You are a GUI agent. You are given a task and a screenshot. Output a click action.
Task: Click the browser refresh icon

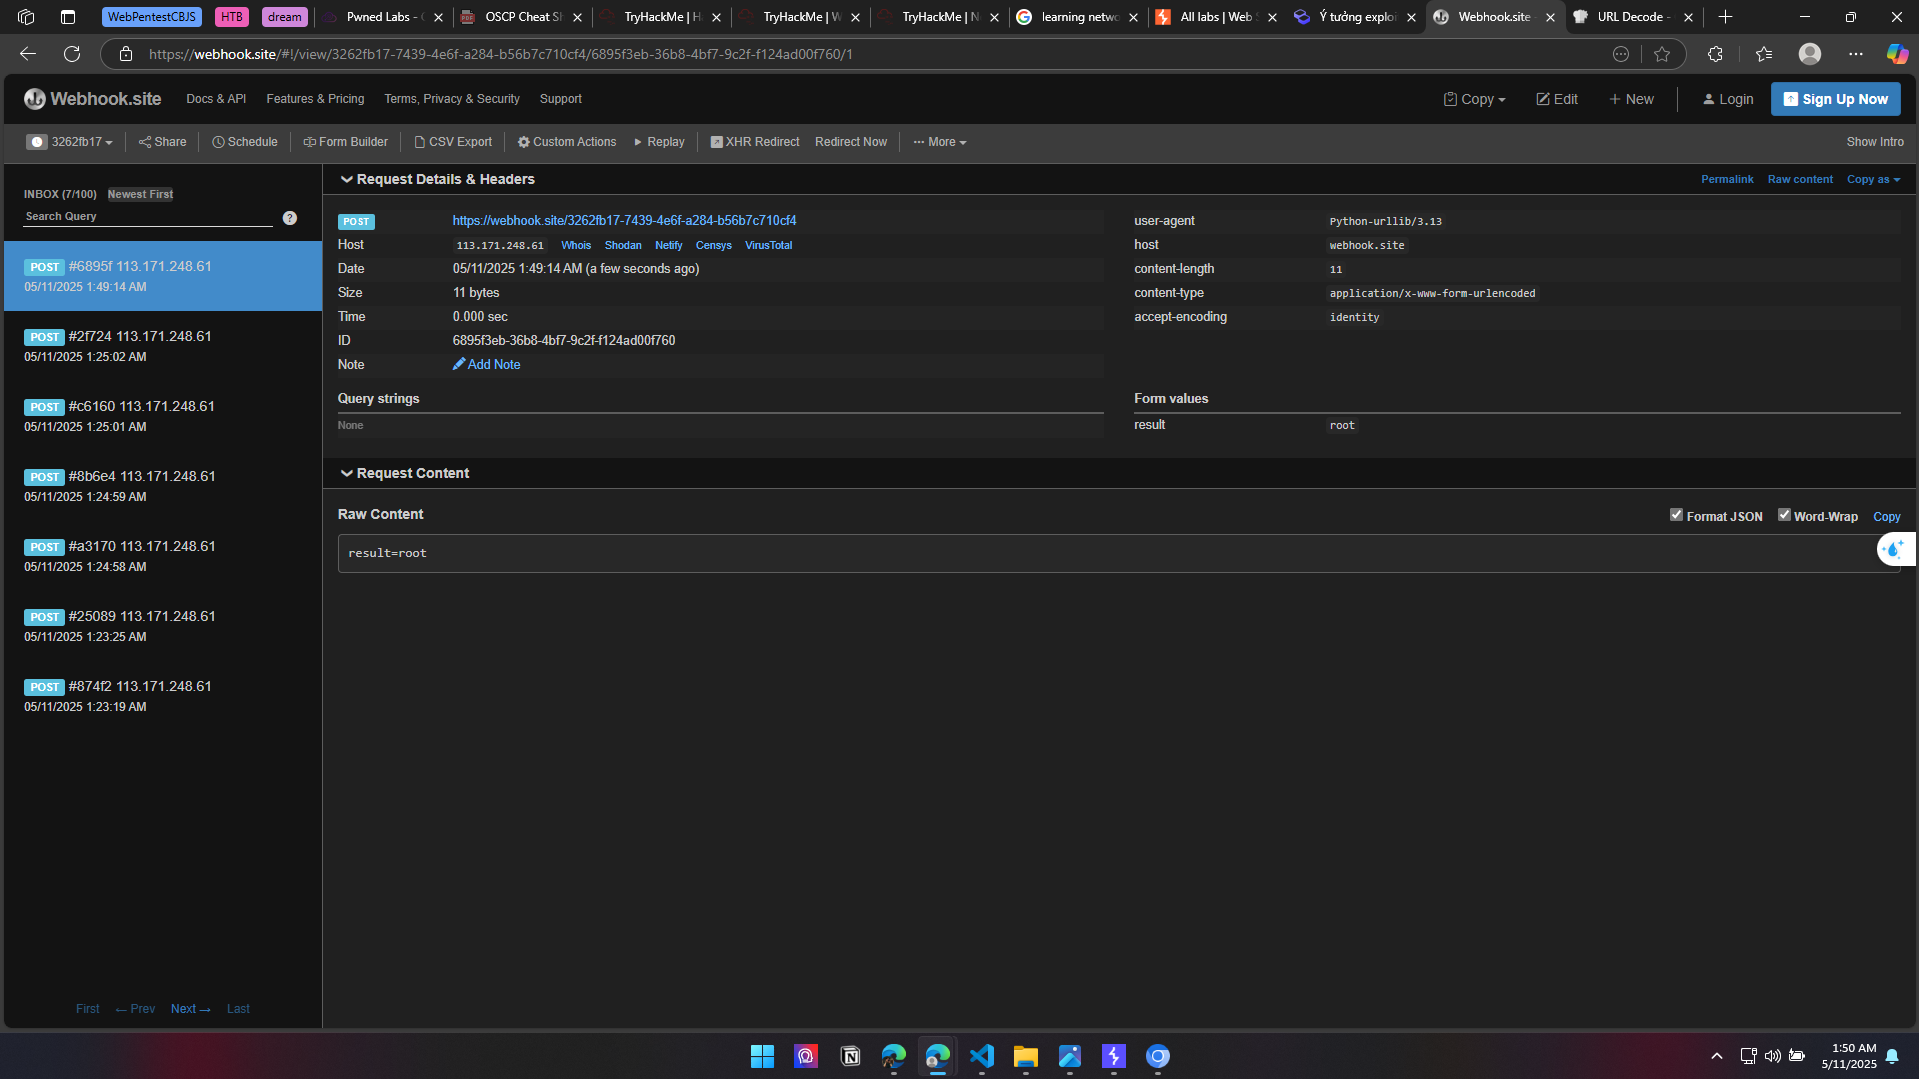point(72,54)
